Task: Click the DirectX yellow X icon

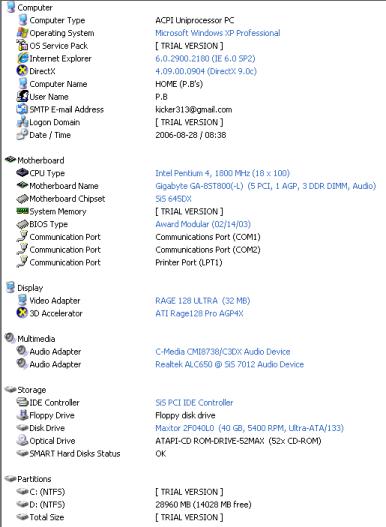Action: click(22, 71)
